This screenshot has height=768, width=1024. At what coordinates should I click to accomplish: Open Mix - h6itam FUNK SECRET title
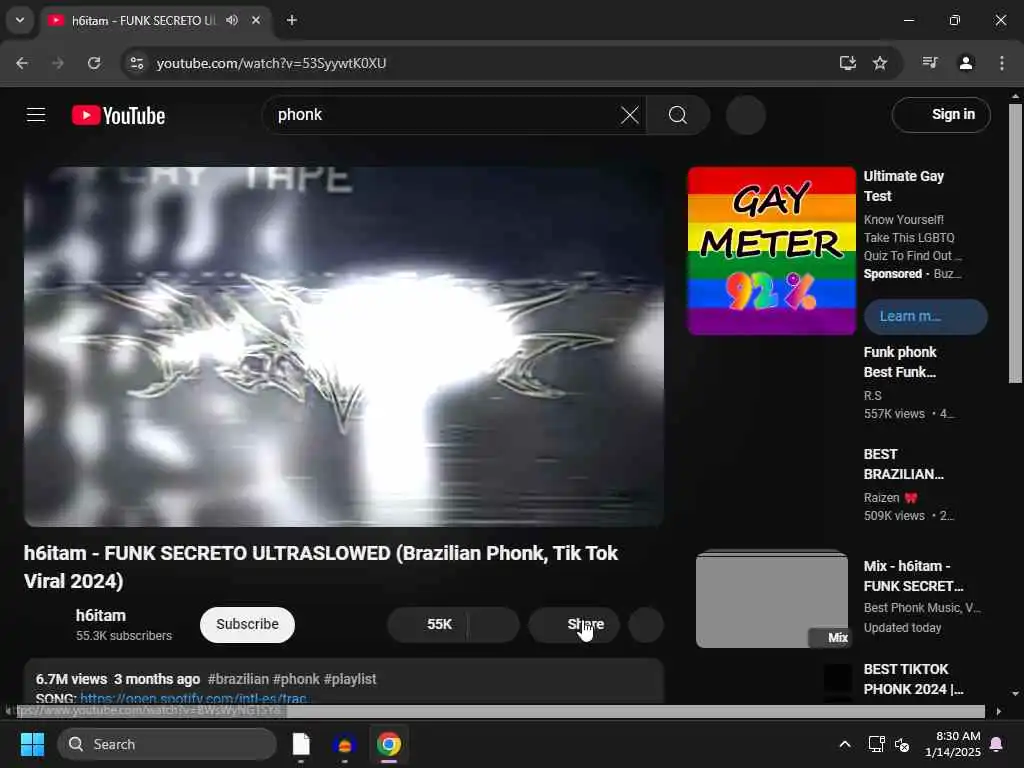[913, 576]
